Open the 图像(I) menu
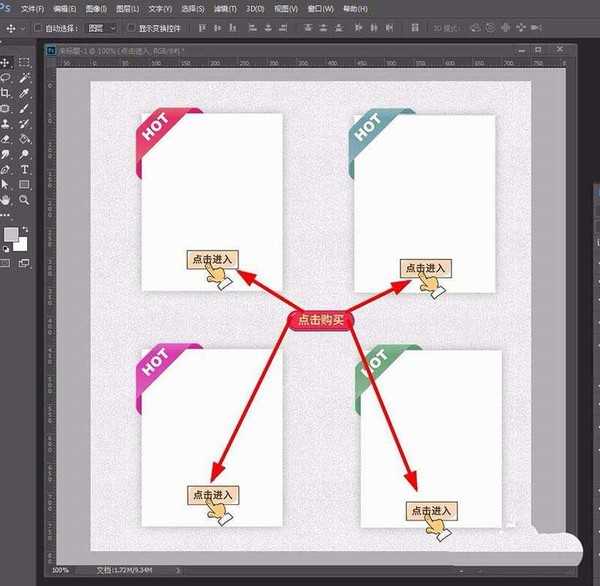 (97, 8)
